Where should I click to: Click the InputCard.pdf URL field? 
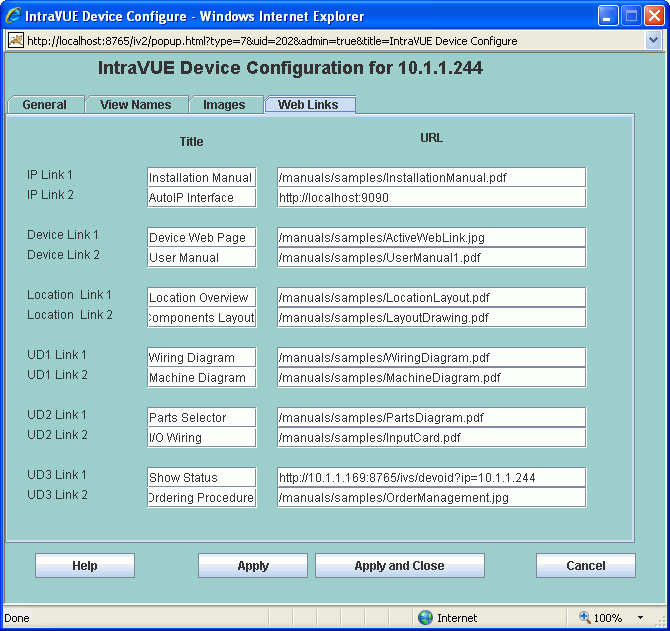(x=432, y=437)
